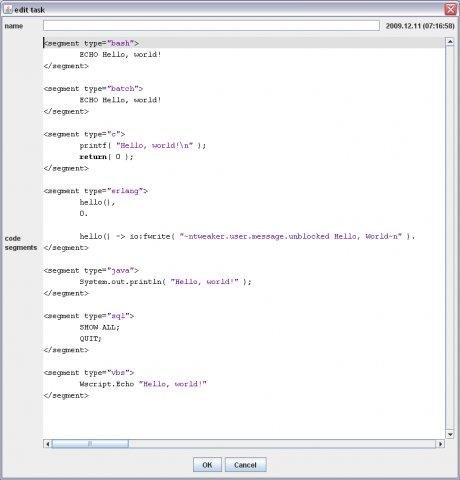Click the segment type="java" line
460x480 pixels.
pos(91,270)
